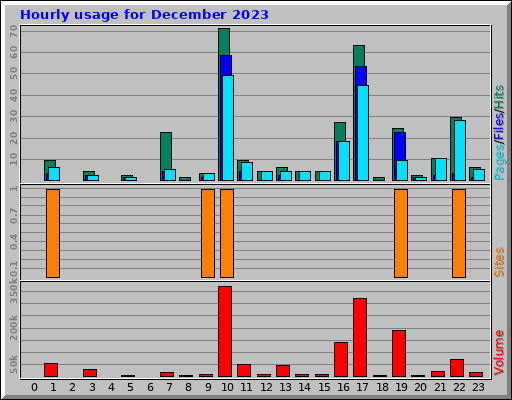Click the red Volume bar at hour 3

(x=90, y=373)
